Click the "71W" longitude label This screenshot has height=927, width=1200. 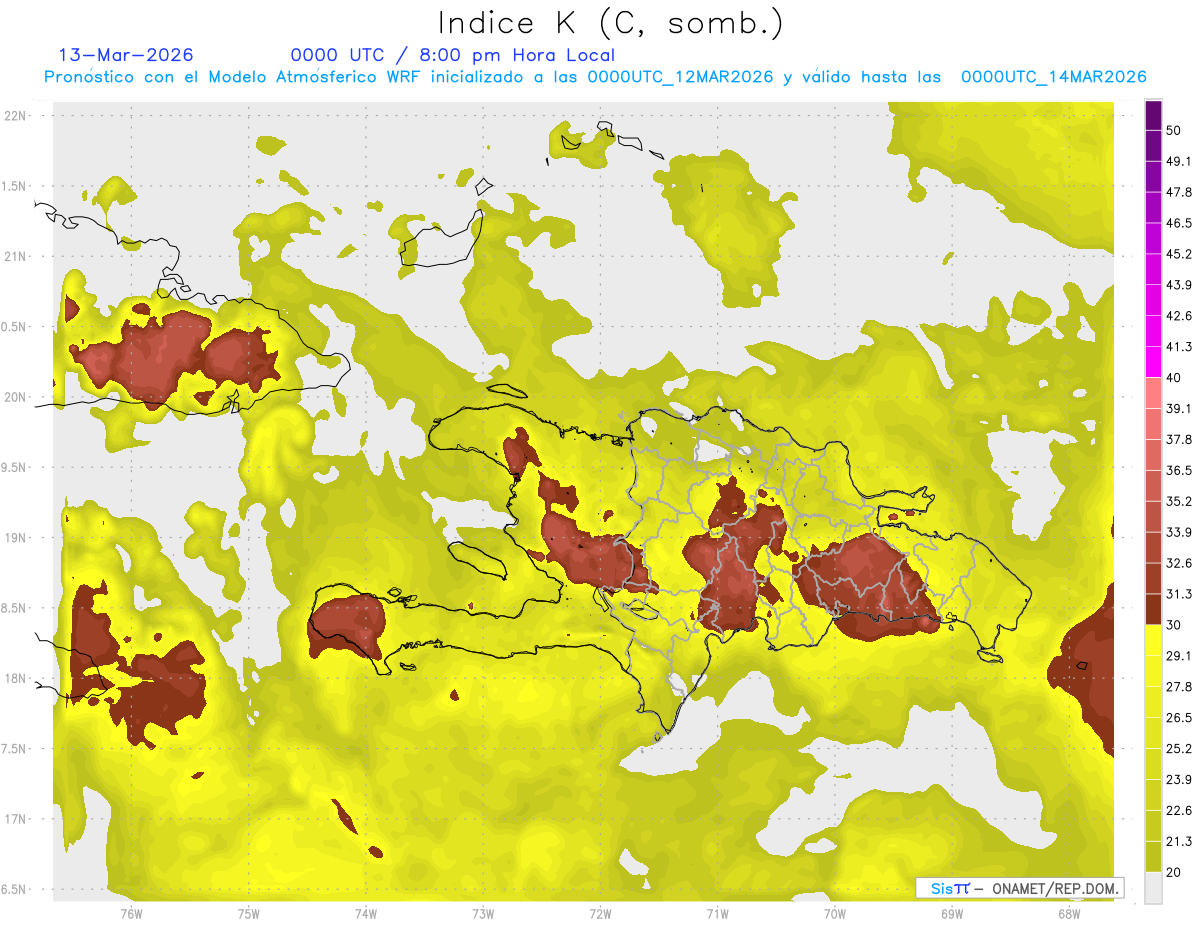[x=717, y=914]
